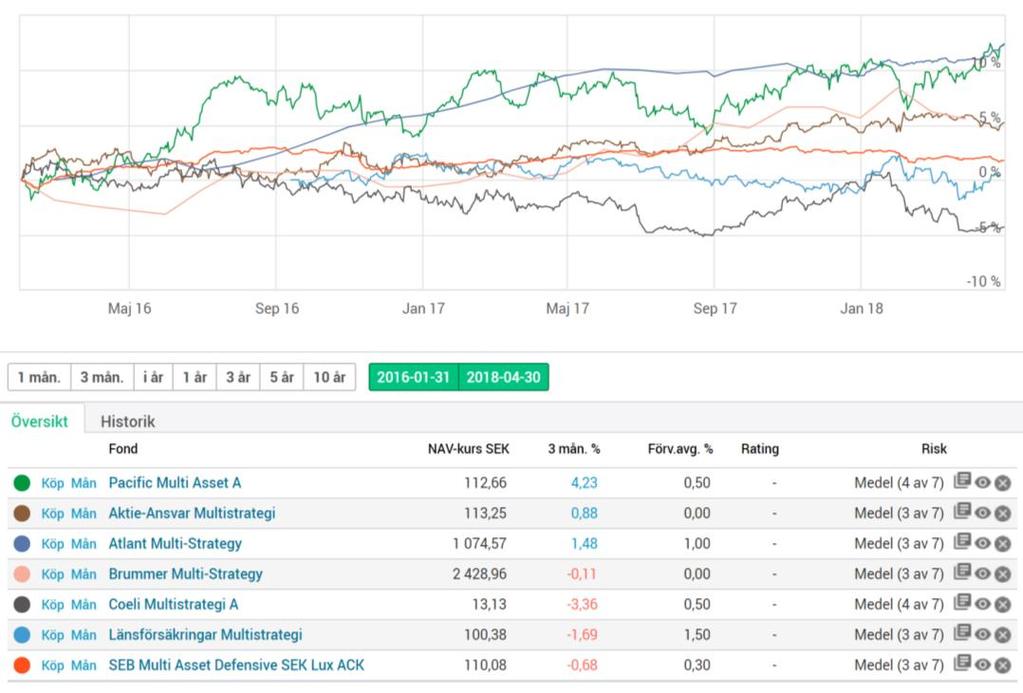This screenshot has height=693, width=1023.
Task: Click the 3 mån. % column header
Action: (x=574, y=449)
